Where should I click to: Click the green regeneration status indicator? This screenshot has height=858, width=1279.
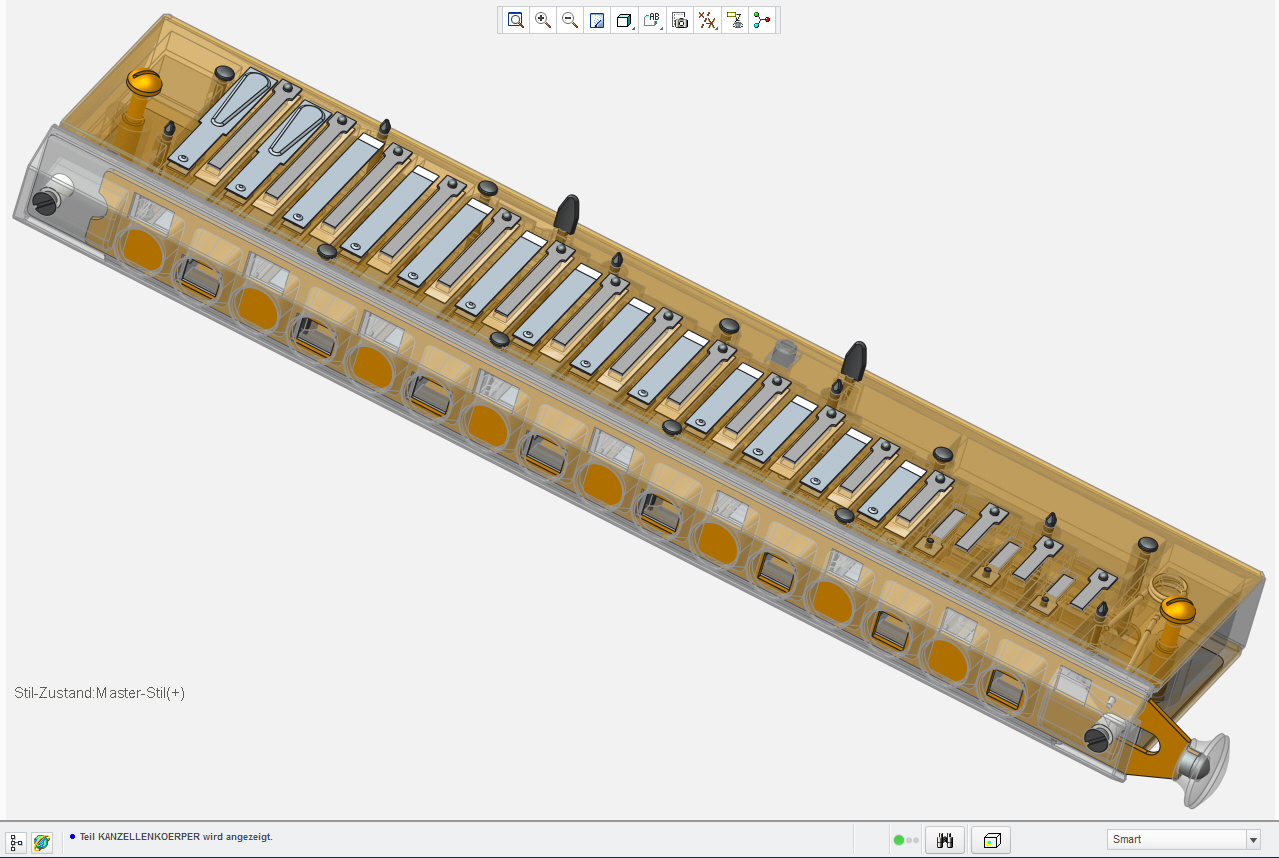898,840
